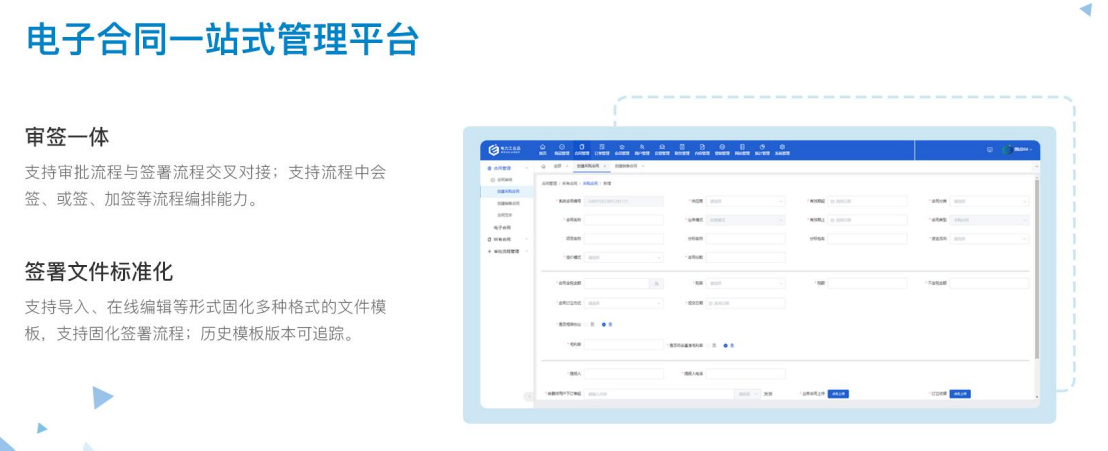The height and width of the screenshot is (451, 1108).
Task: Select 电子合同 in the sidebar
Action: click(502, 228)
